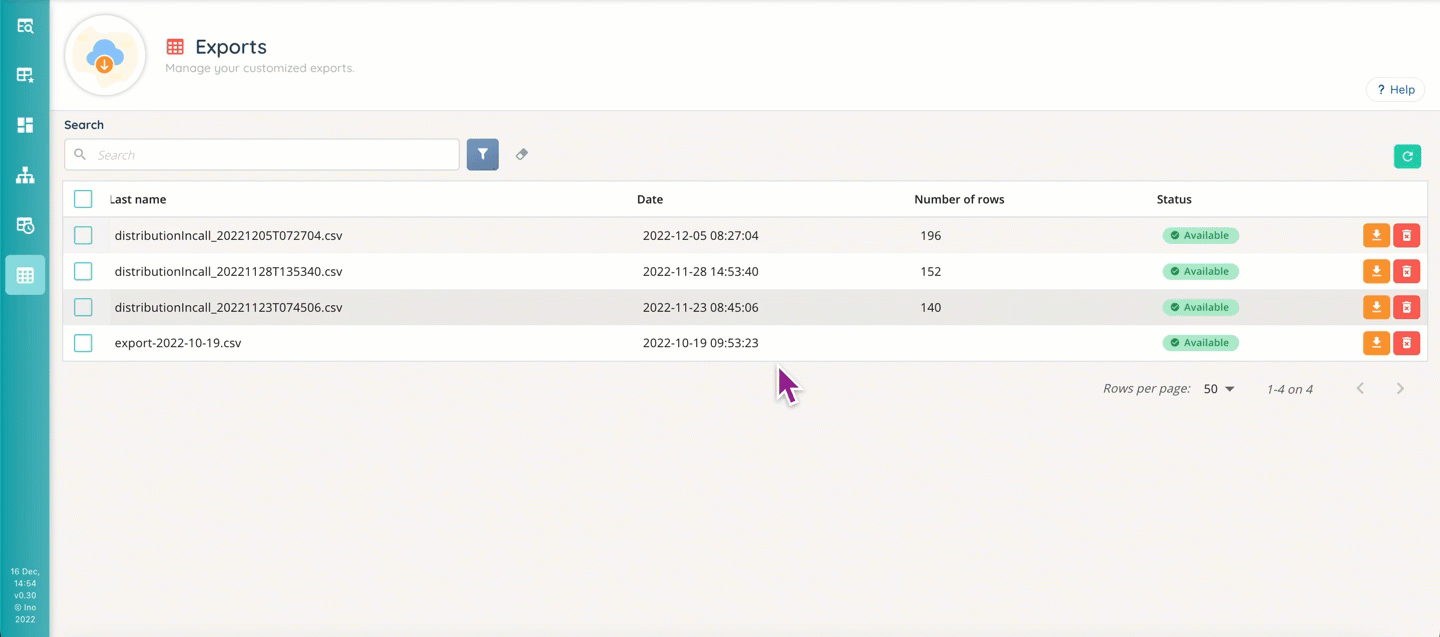Delete the export-2022-10-19.csv row
This screenshot has width=1440, height=637.
pos(1406,343)
